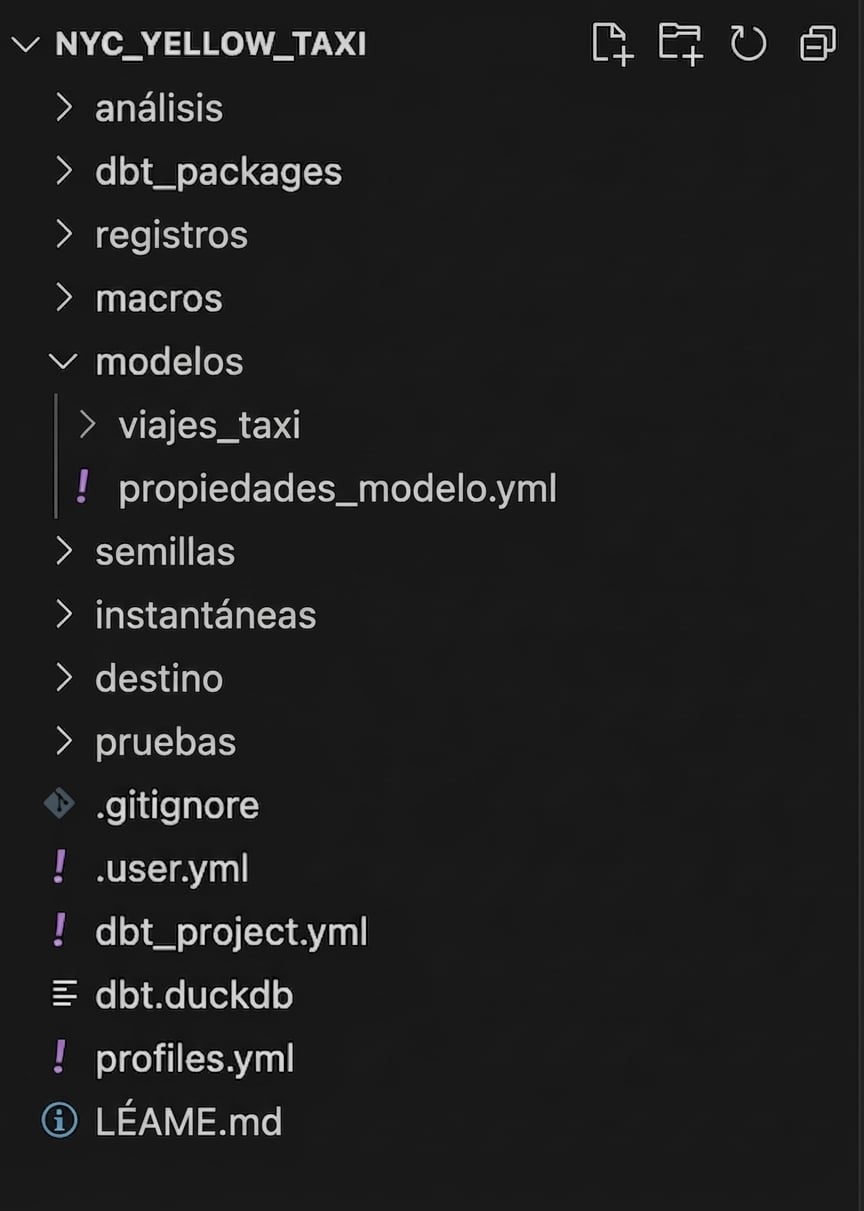Click the YAML icon beside propiedades_modelo.yml

[83, 487]
